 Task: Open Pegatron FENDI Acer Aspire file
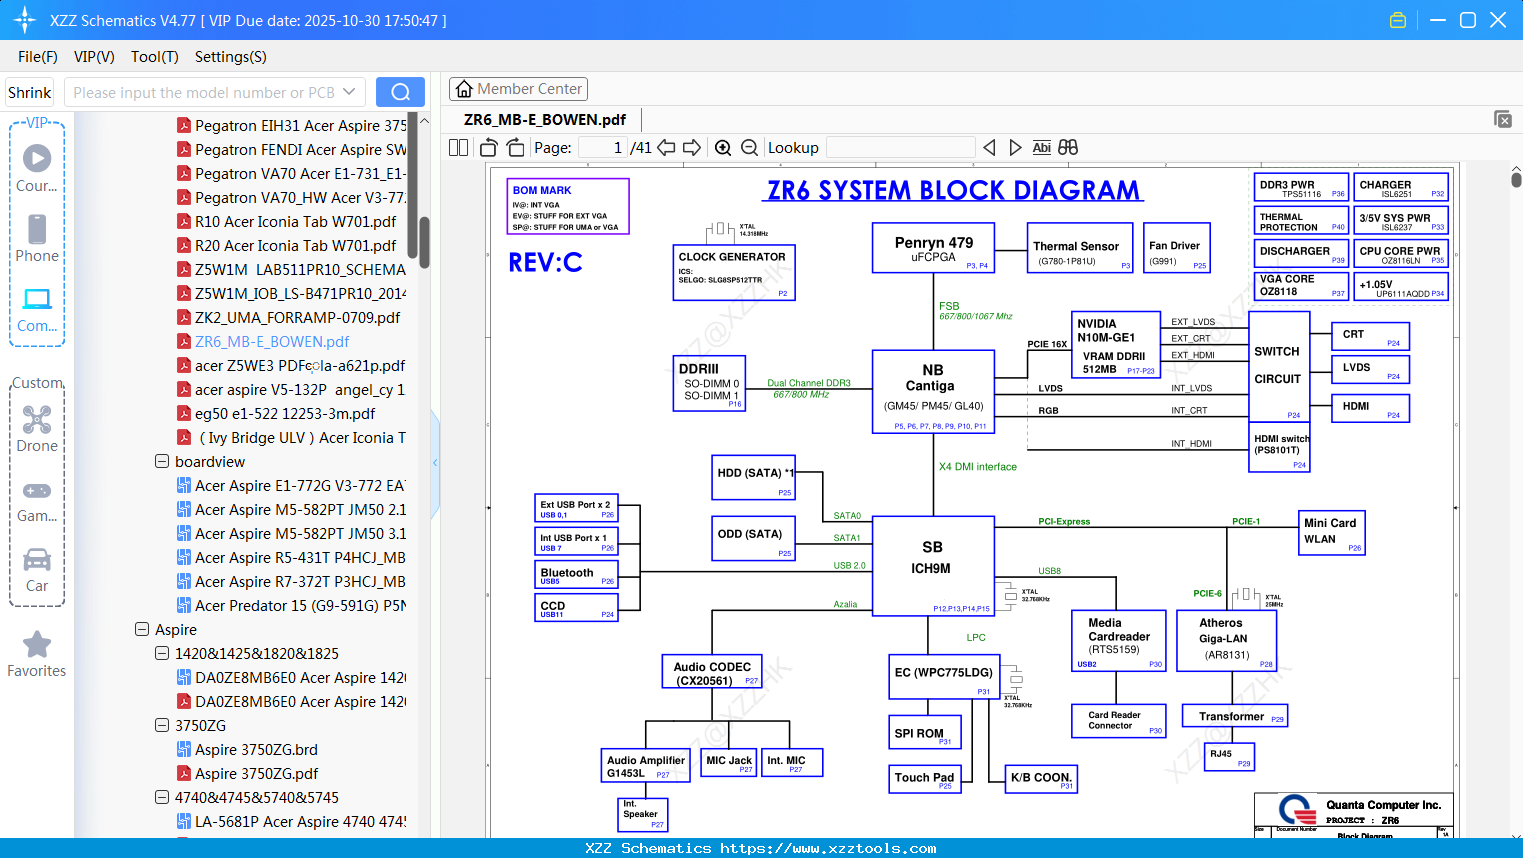pos(301,149)
